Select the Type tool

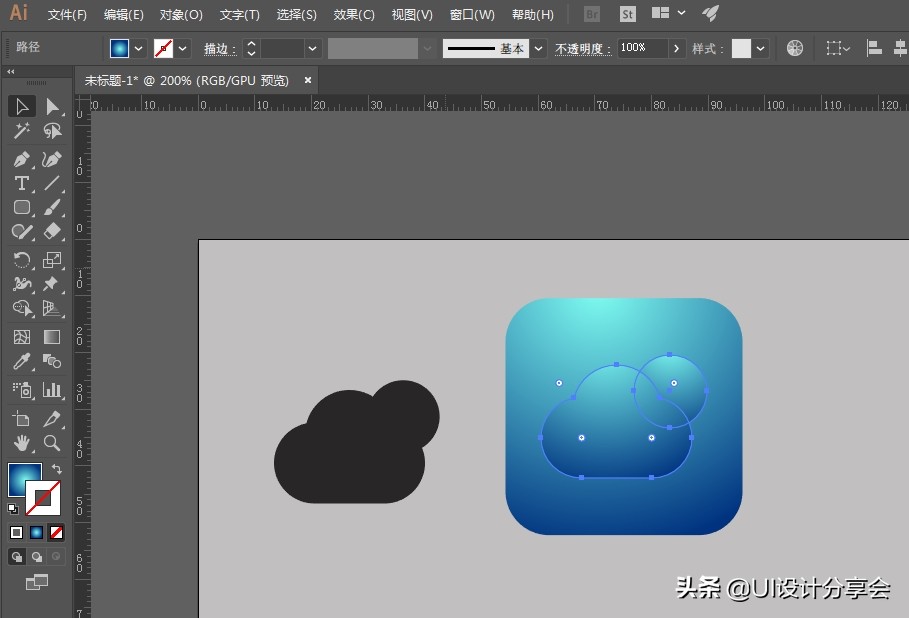22,183
